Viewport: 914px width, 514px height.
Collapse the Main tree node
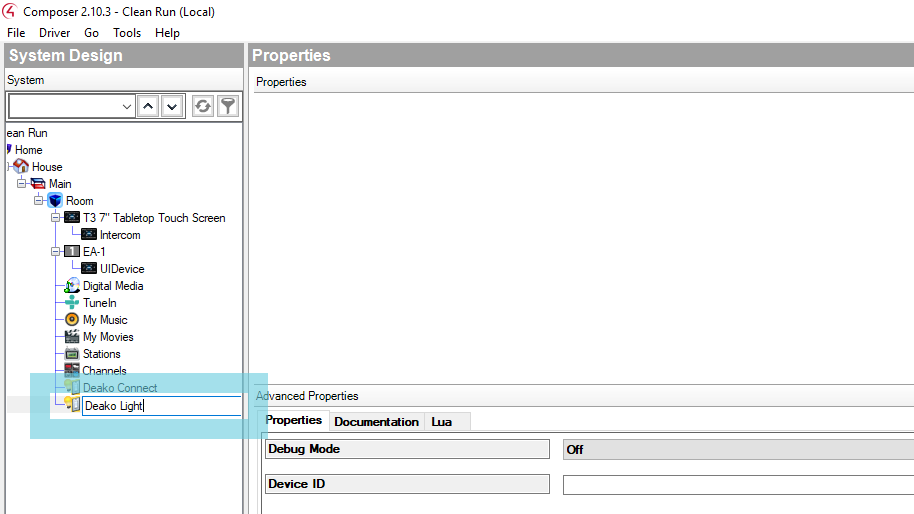coord(22,184)
